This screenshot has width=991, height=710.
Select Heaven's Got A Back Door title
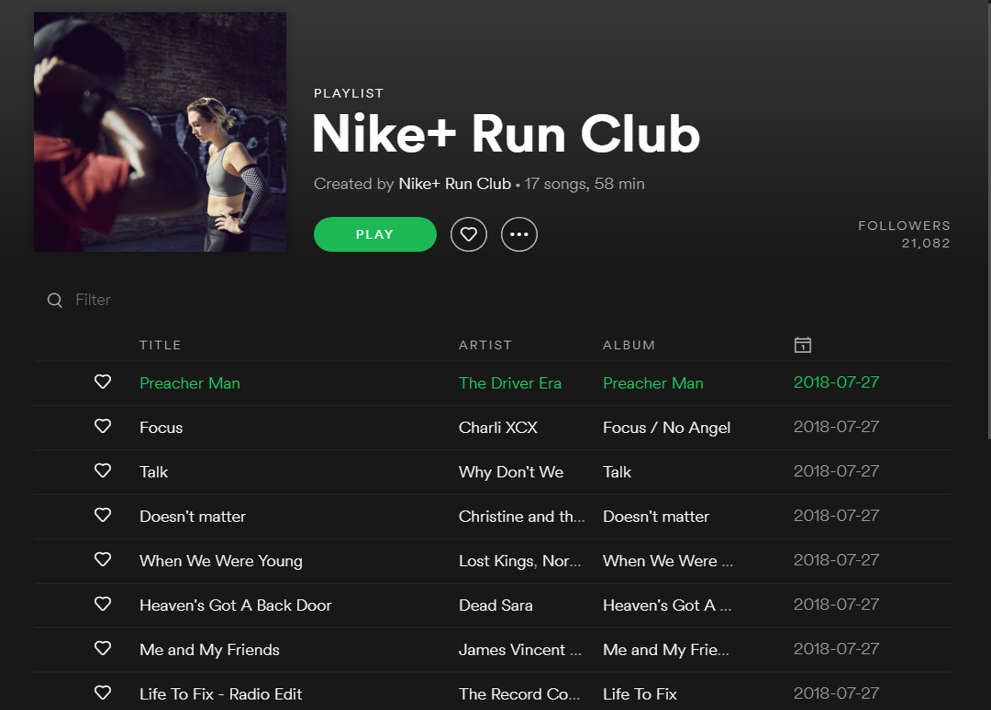tap(236, 605)
